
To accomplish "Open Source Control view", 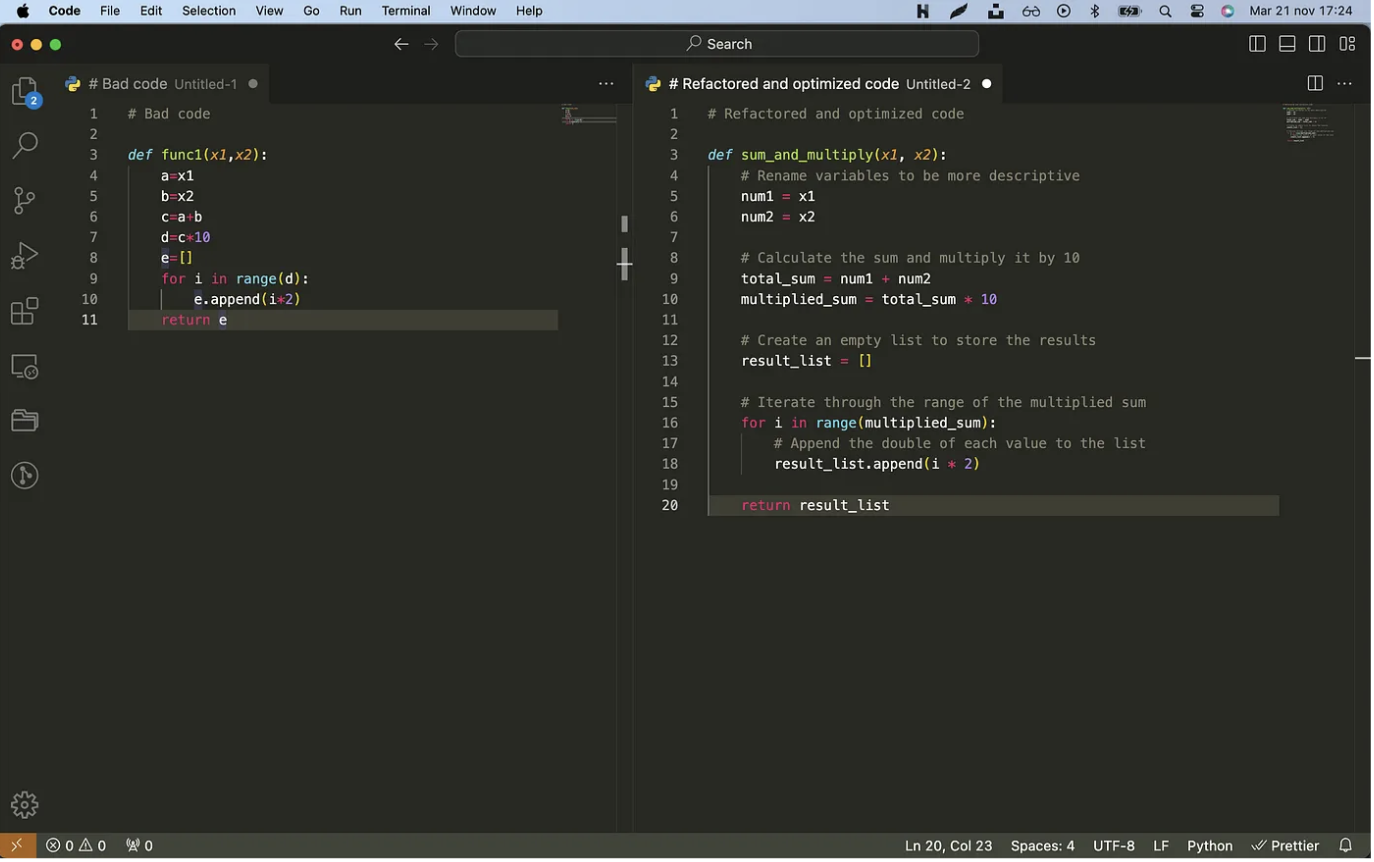I will (x=24, y=201).
